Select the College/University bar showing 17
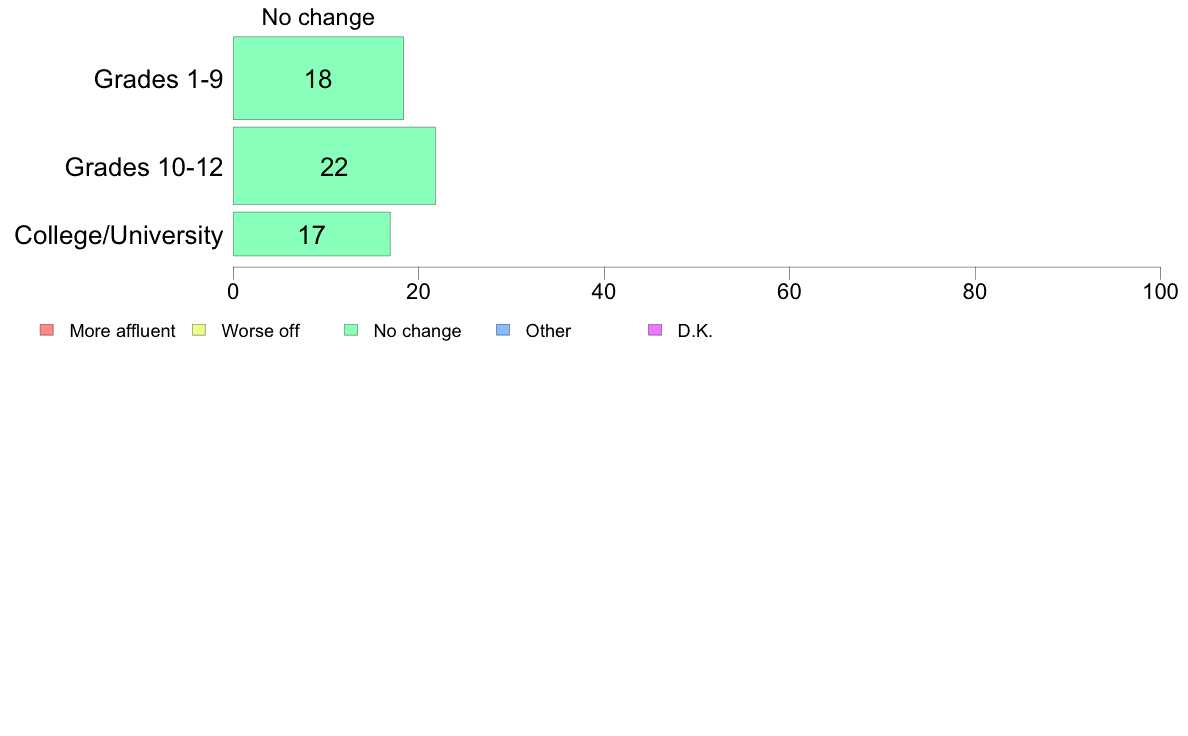Screen dimensions: 1188x736 pos(311,234)
